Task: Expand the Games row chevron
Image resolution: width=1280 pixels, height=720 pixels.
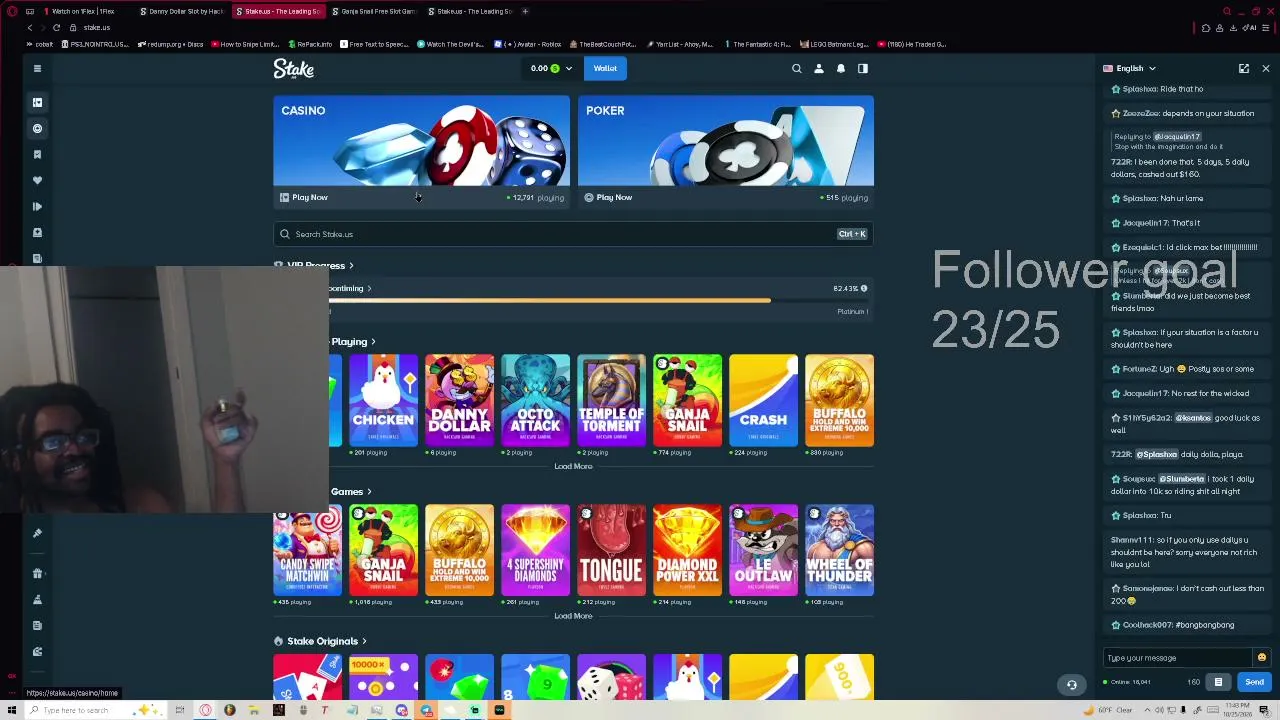Action: pos(369,492)
